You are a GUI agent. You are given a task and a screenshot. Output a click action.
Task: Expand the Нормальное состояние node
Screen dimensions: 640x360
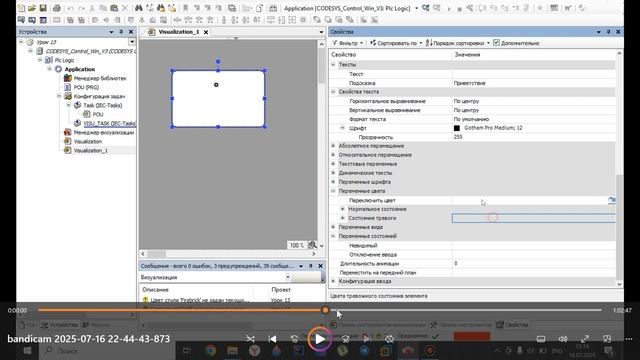coord(342,209)
